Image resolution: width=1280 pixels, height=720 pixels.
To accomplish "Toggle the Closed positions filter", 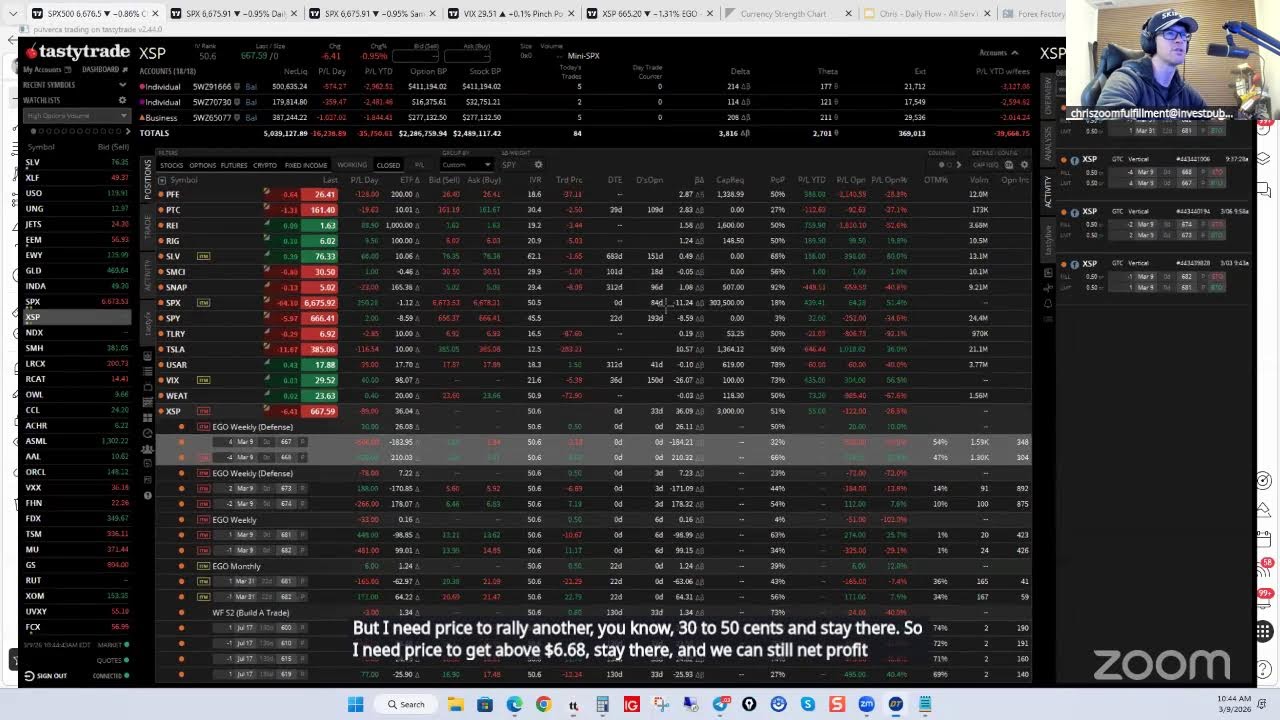I will pos(388,165).
